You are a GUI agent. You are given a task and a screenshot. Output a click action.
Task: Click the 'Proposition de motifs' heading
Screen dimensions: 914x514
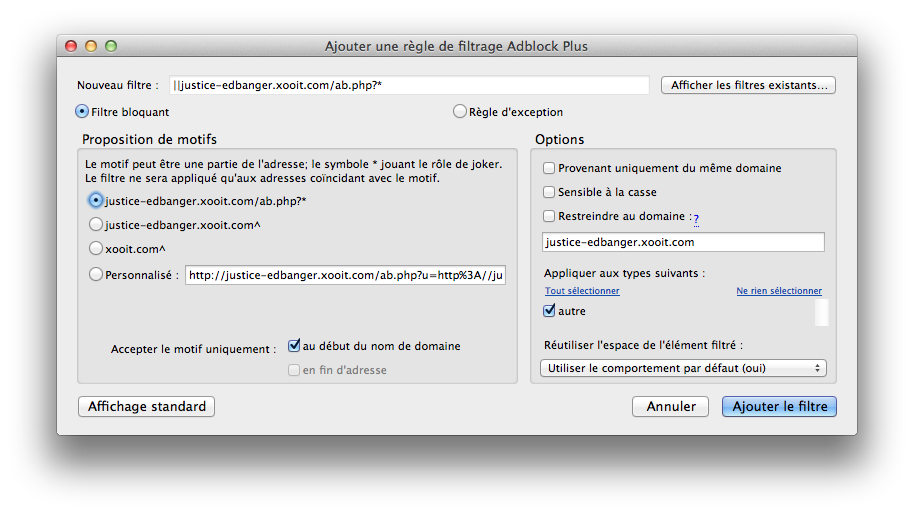[149, 139]
